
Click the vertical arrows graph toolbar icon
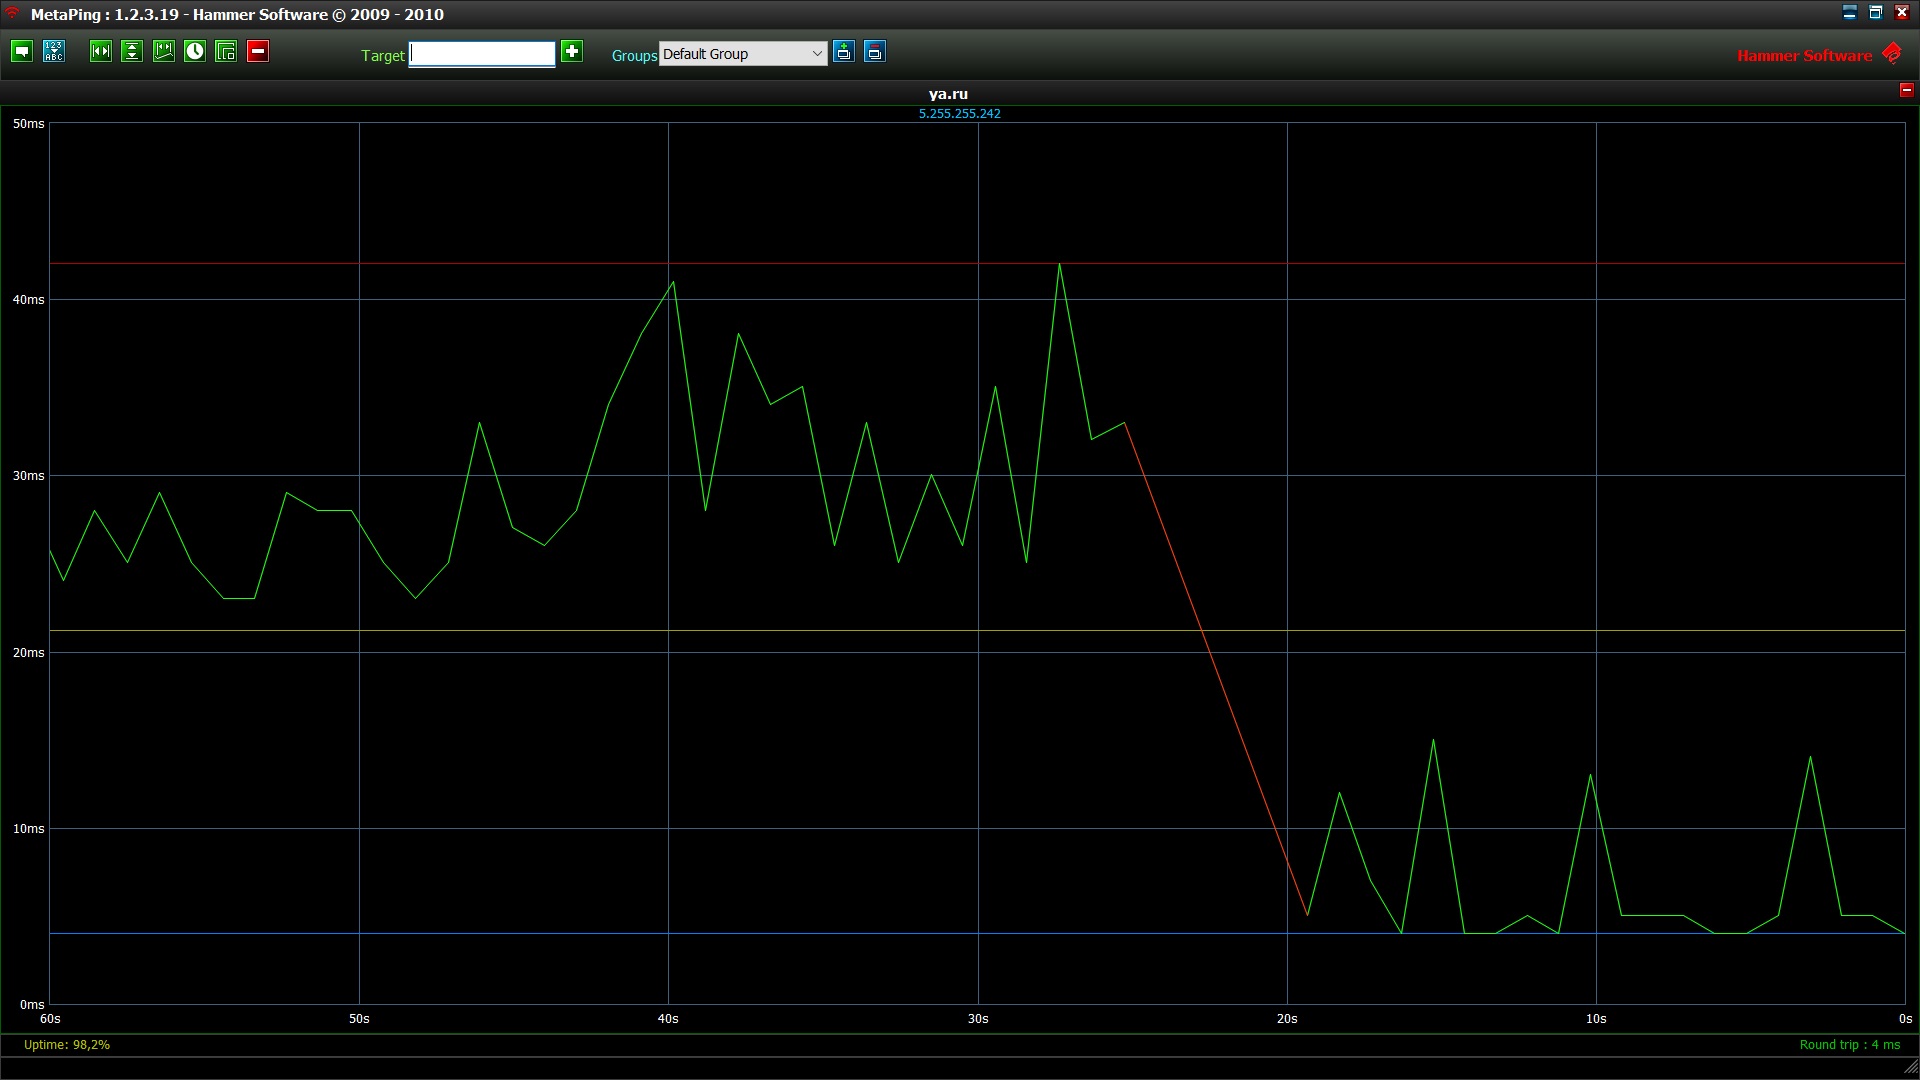pyautogui.click(x=132, y=52)
